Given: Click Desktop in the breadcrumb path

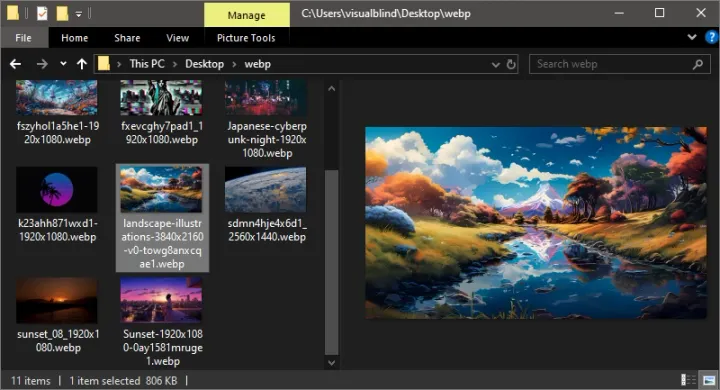Looking at the screenshot, I should (x=204, y=64).
